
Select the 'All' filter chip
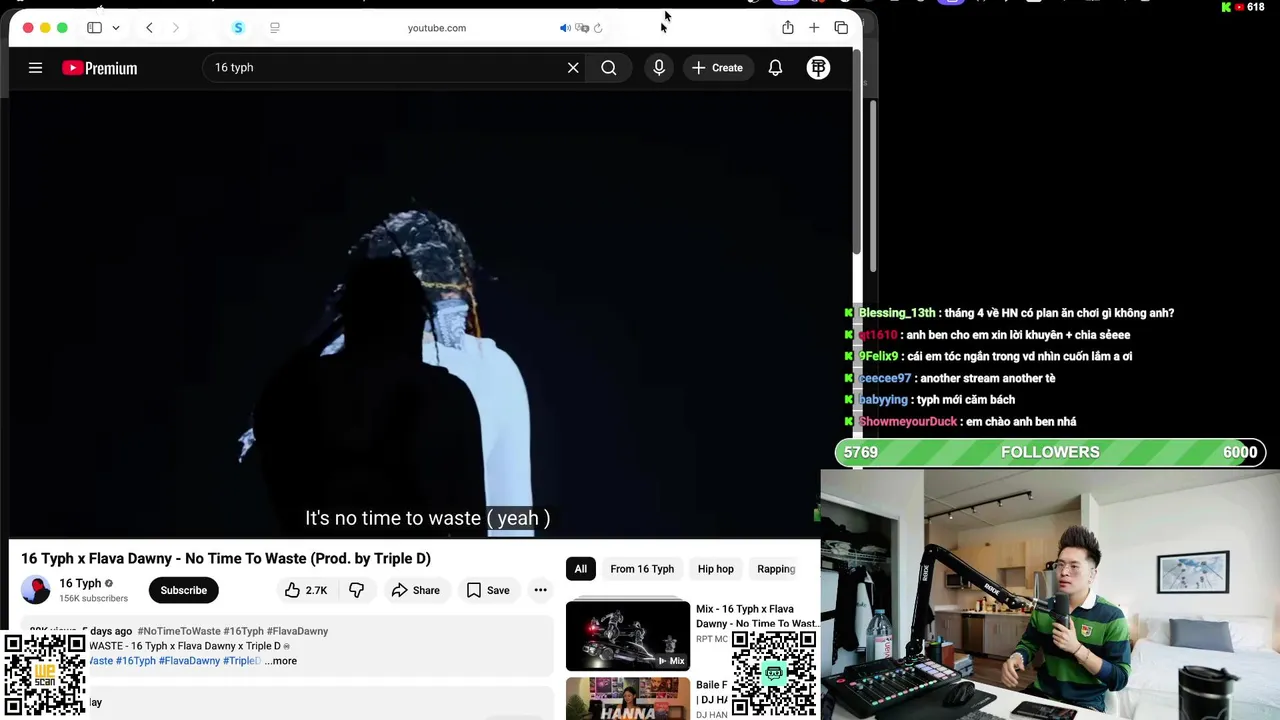(581, 569)
